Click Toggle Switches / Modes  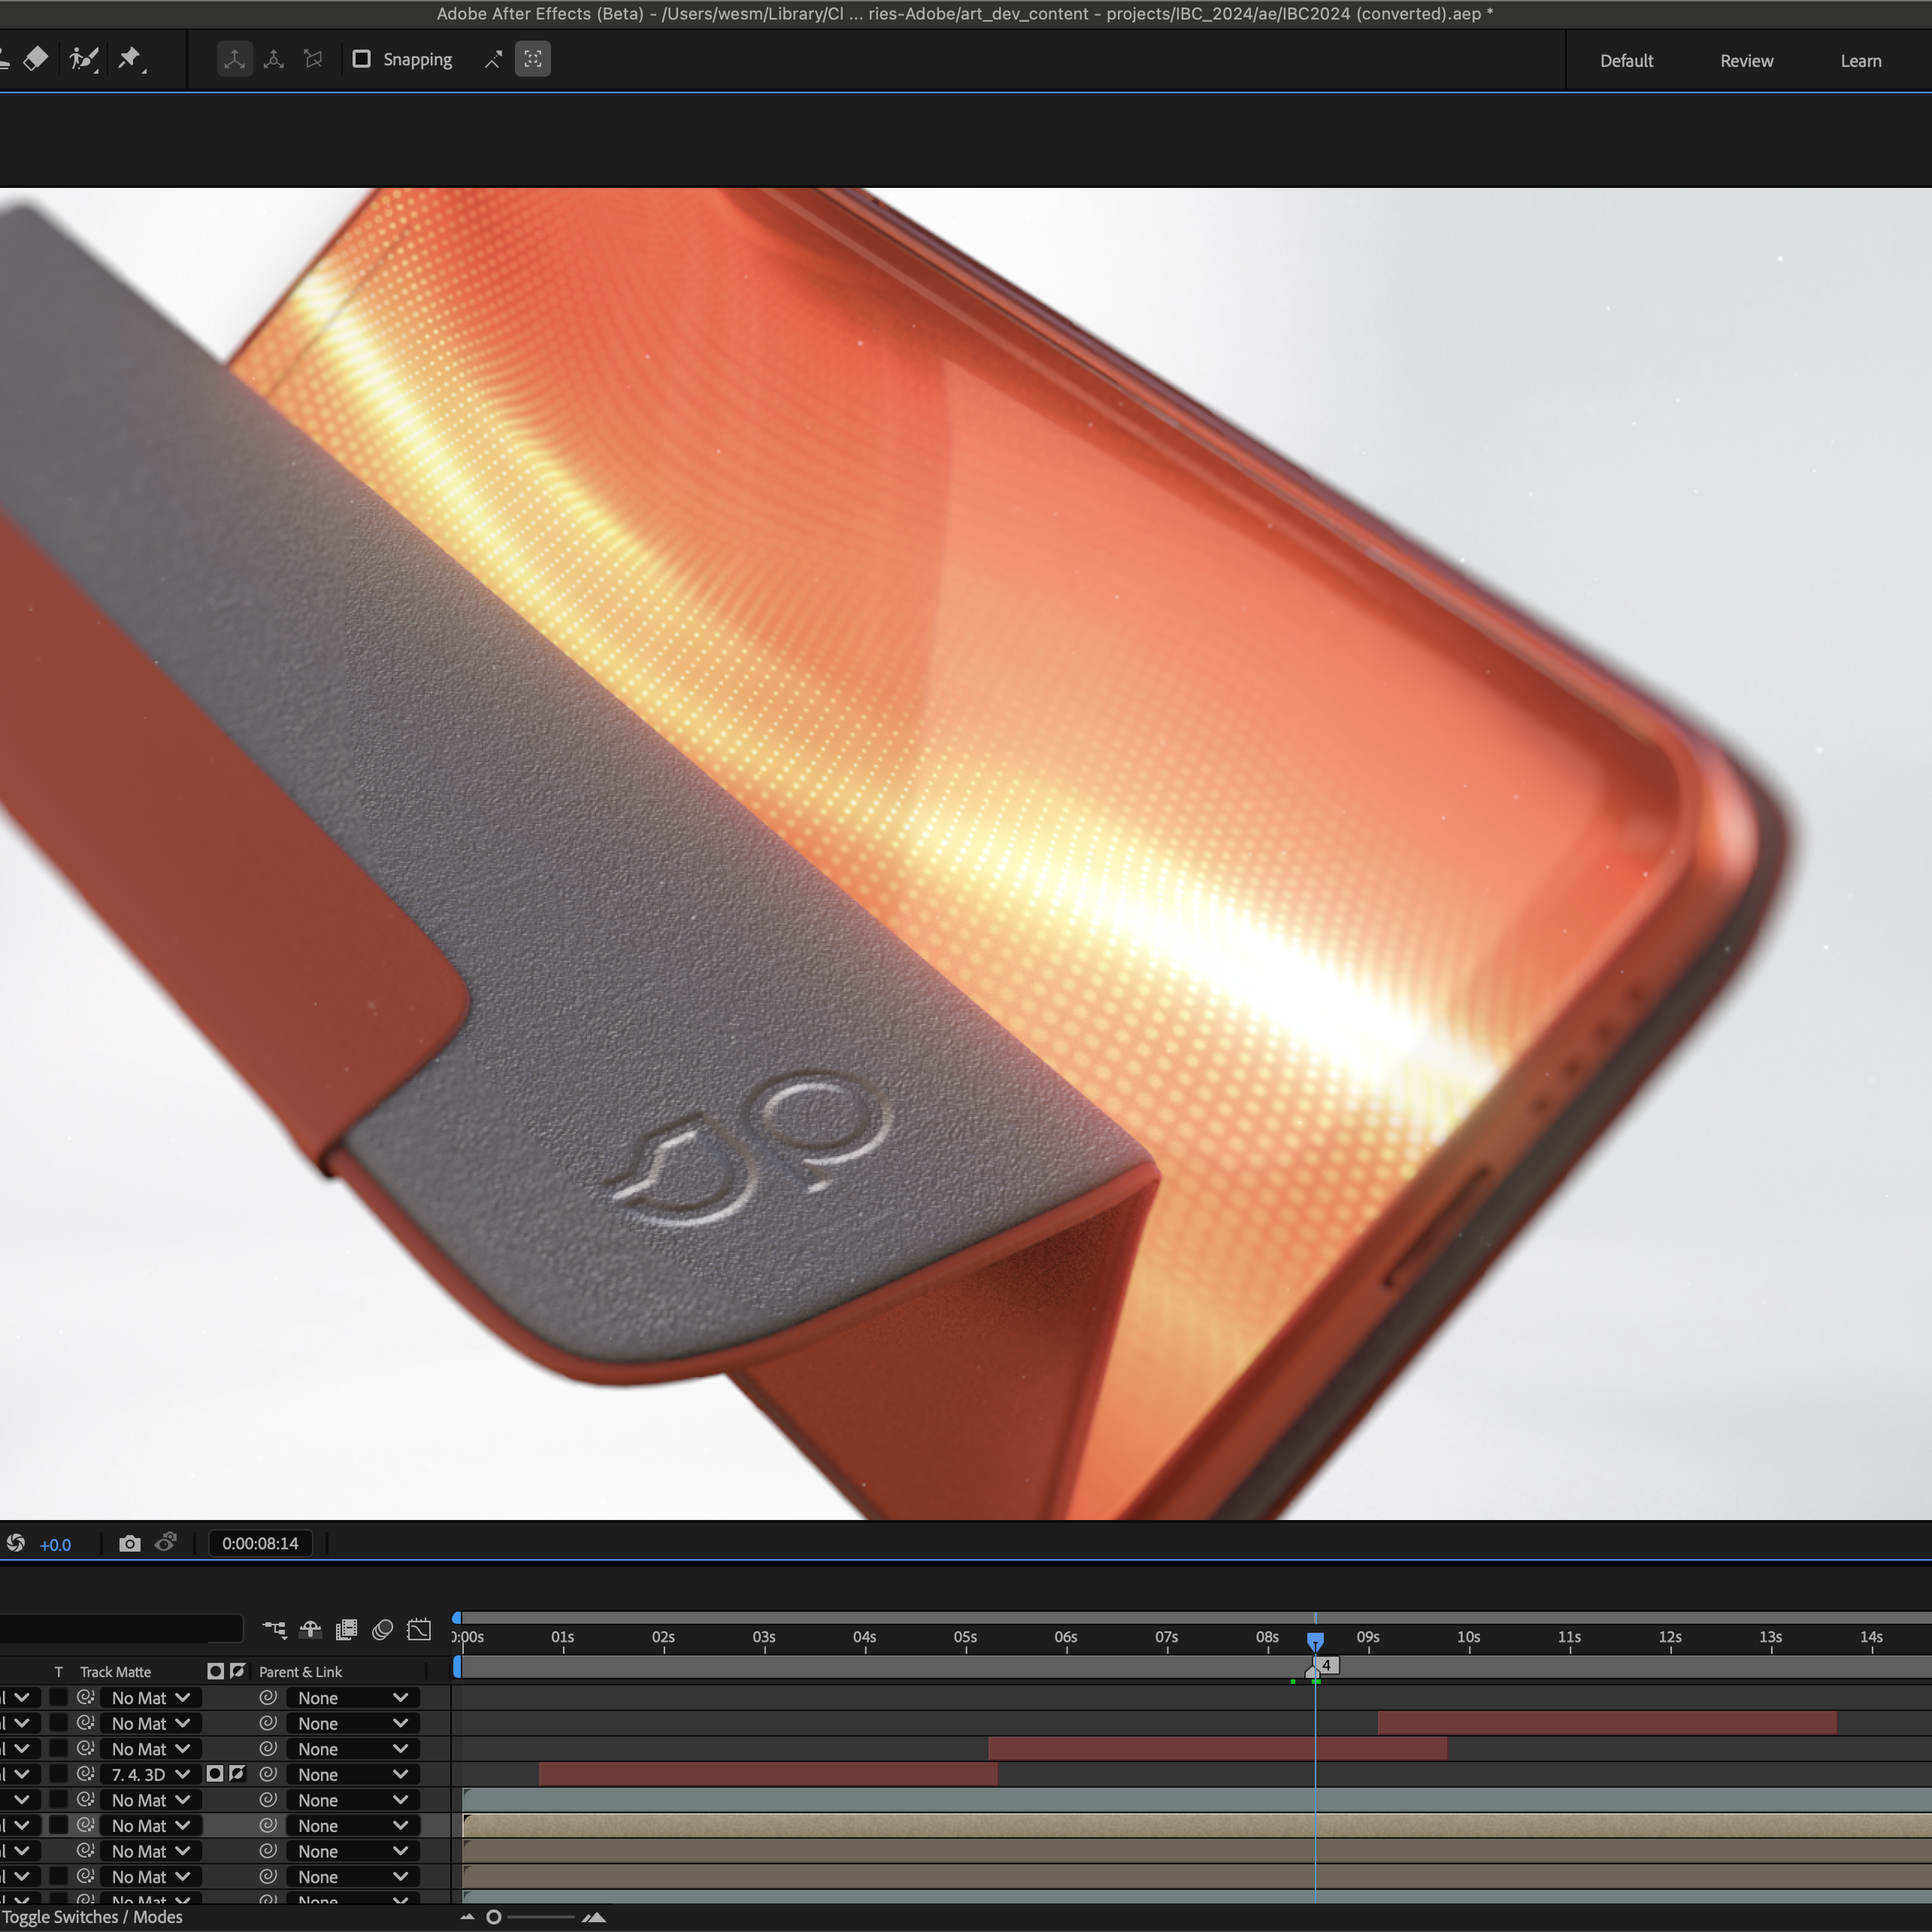(x=92, y=1916)
